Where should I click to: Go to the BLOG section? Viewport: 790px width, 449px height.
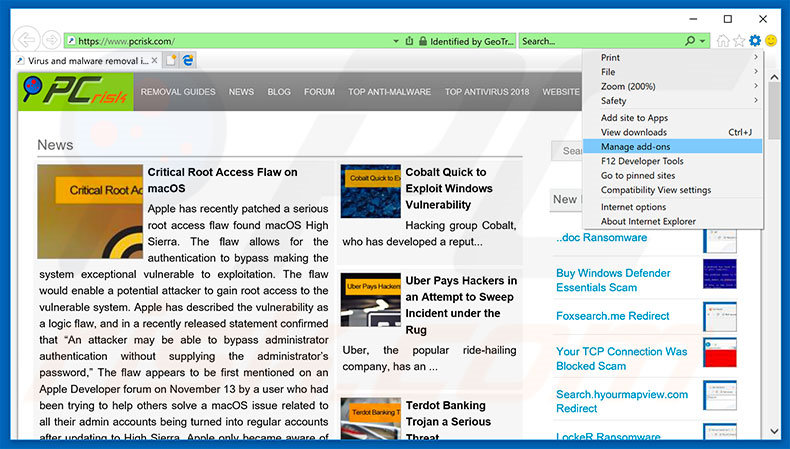pyautogui.click(x=279, y=92)
